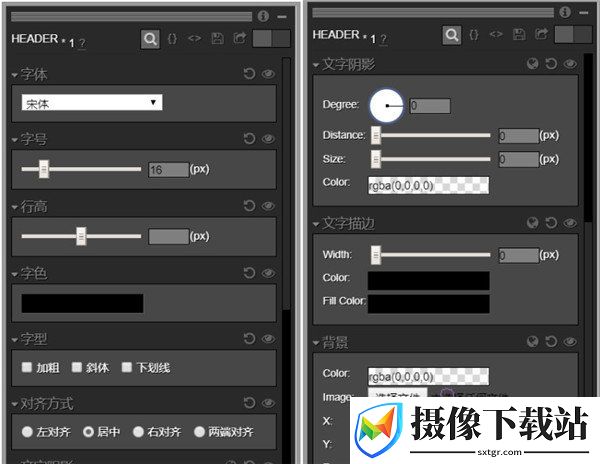Click globe icon in 文字描边 header

533,223
